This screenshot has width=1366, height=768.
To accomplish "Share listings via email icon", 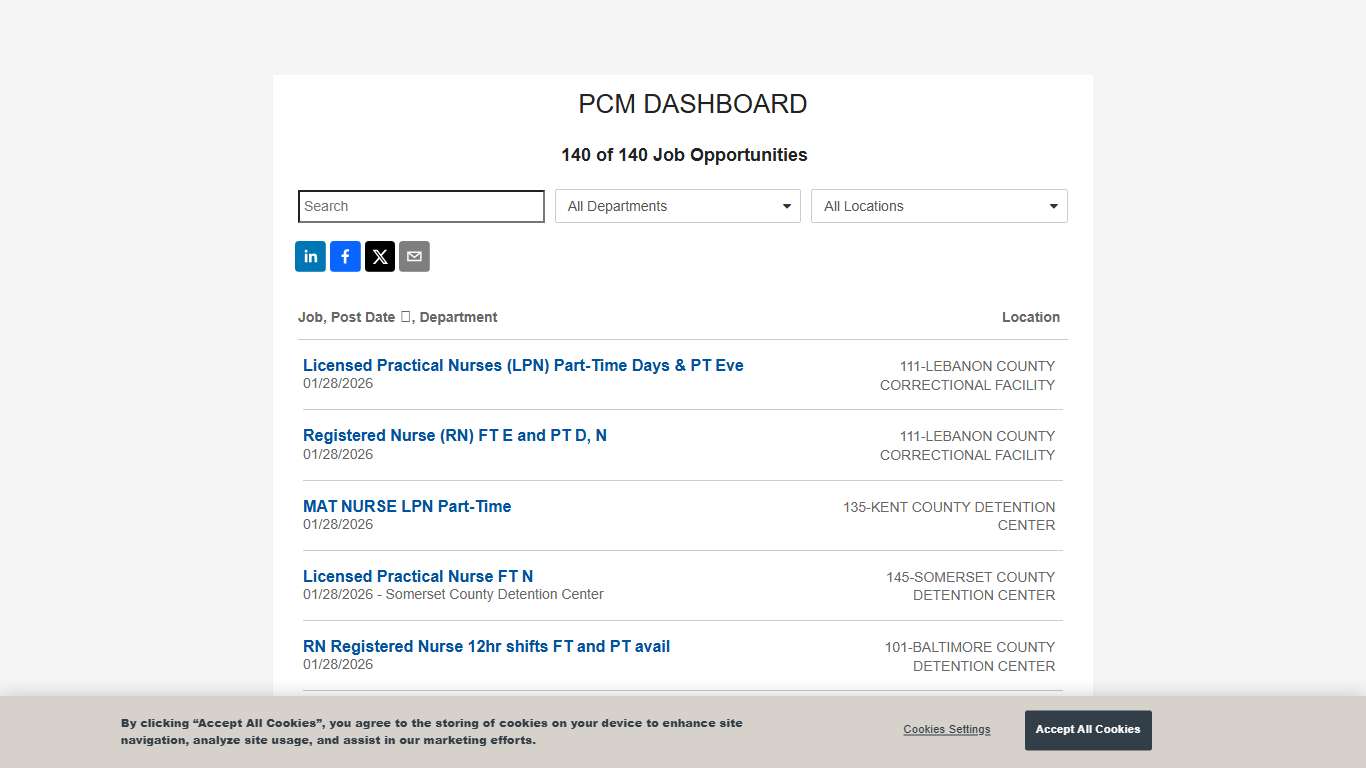I will [414, 256].
